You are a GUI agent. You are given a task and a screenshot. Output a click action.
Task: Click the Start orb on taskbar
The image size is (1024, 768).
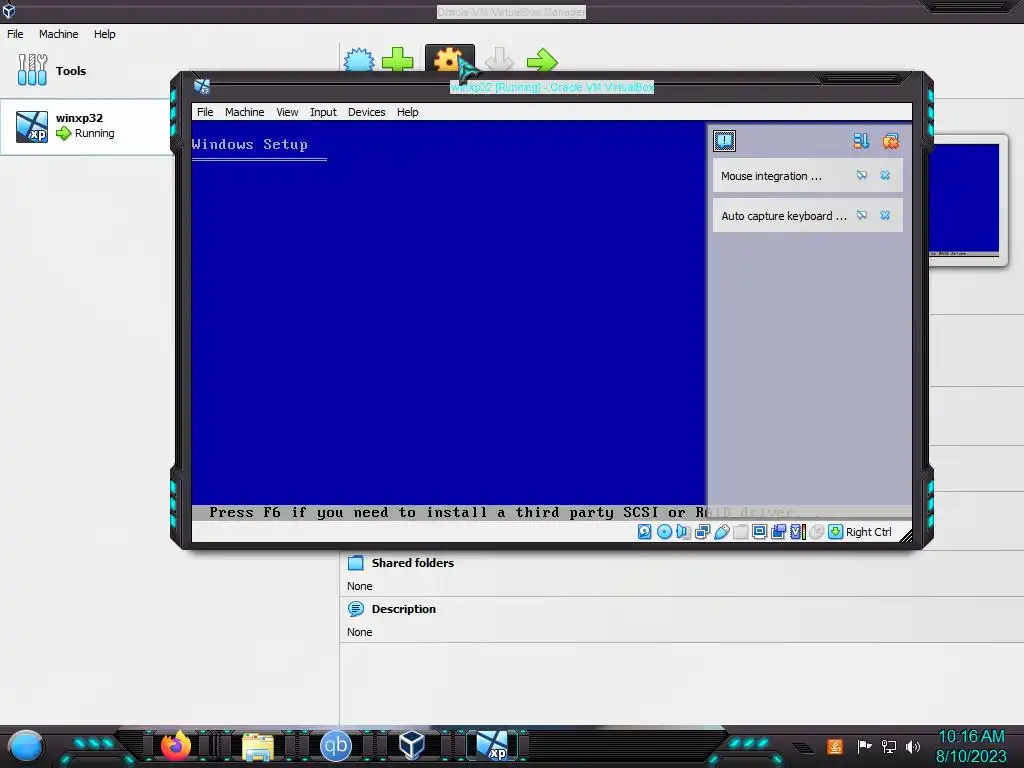point(26,746)
